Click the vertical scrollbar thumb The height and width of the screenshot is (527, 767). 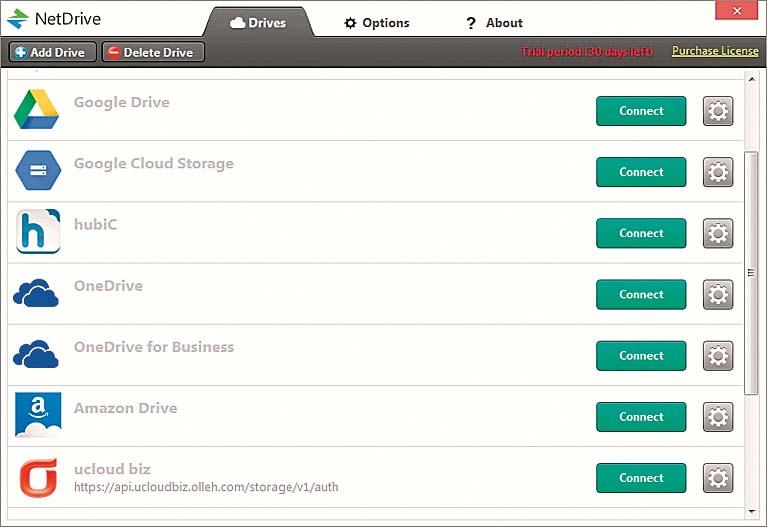752,272
